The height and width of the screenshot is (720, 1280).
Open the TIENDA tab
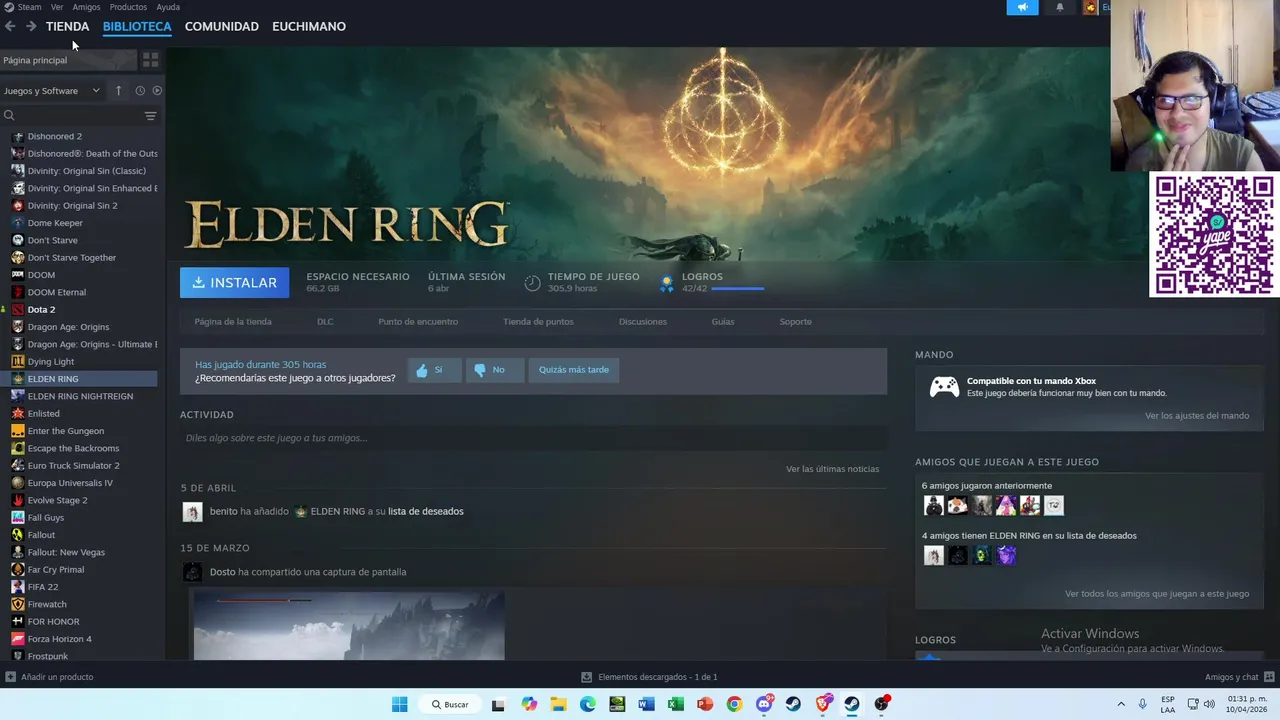(x=67, y=26)
